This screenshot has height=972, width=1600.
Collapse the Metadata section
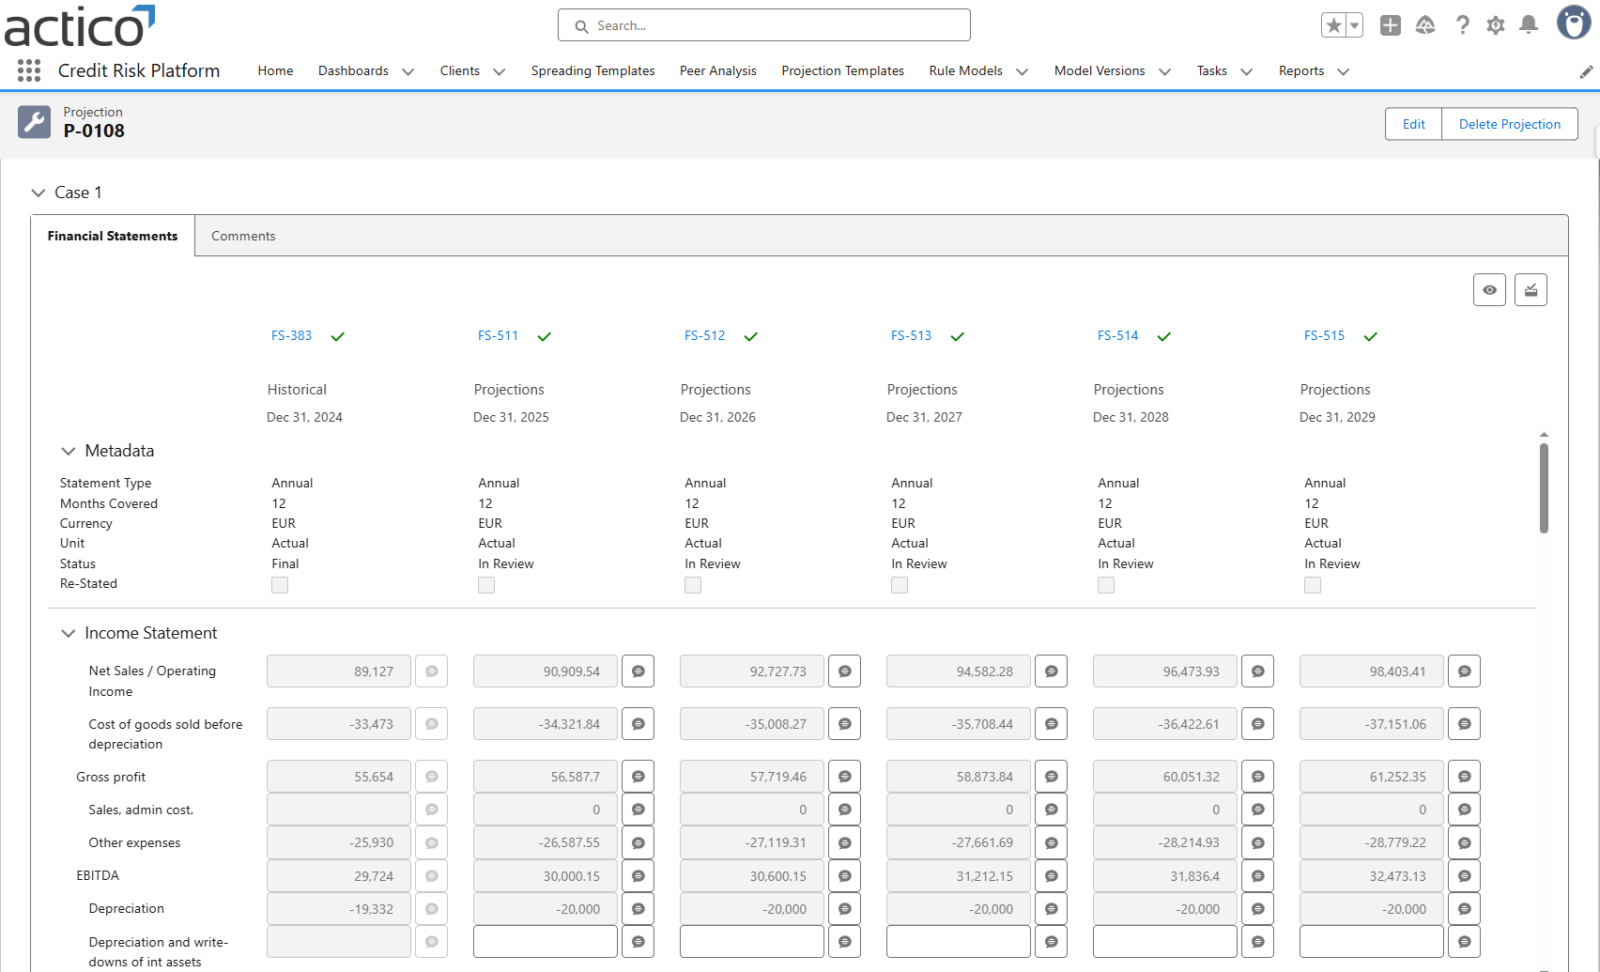(x=68, y=450)
